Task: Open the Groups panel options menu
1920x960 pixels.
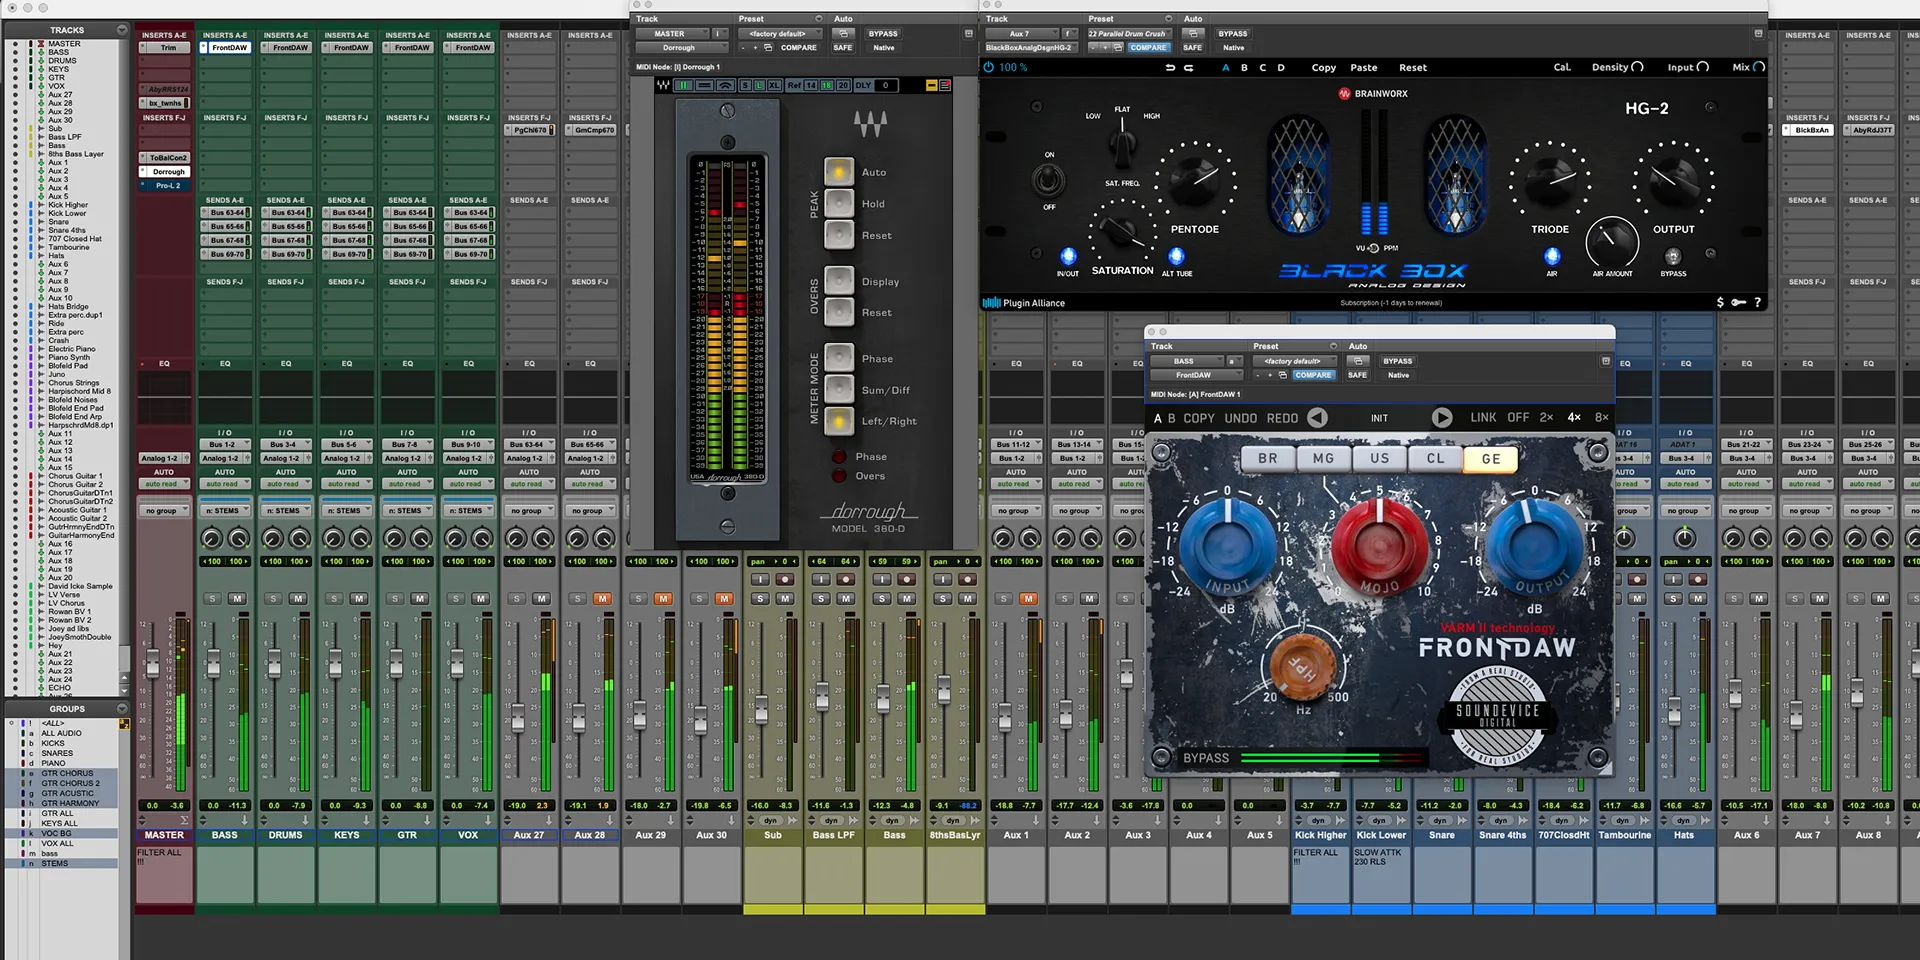Action: tap(122, 708)
